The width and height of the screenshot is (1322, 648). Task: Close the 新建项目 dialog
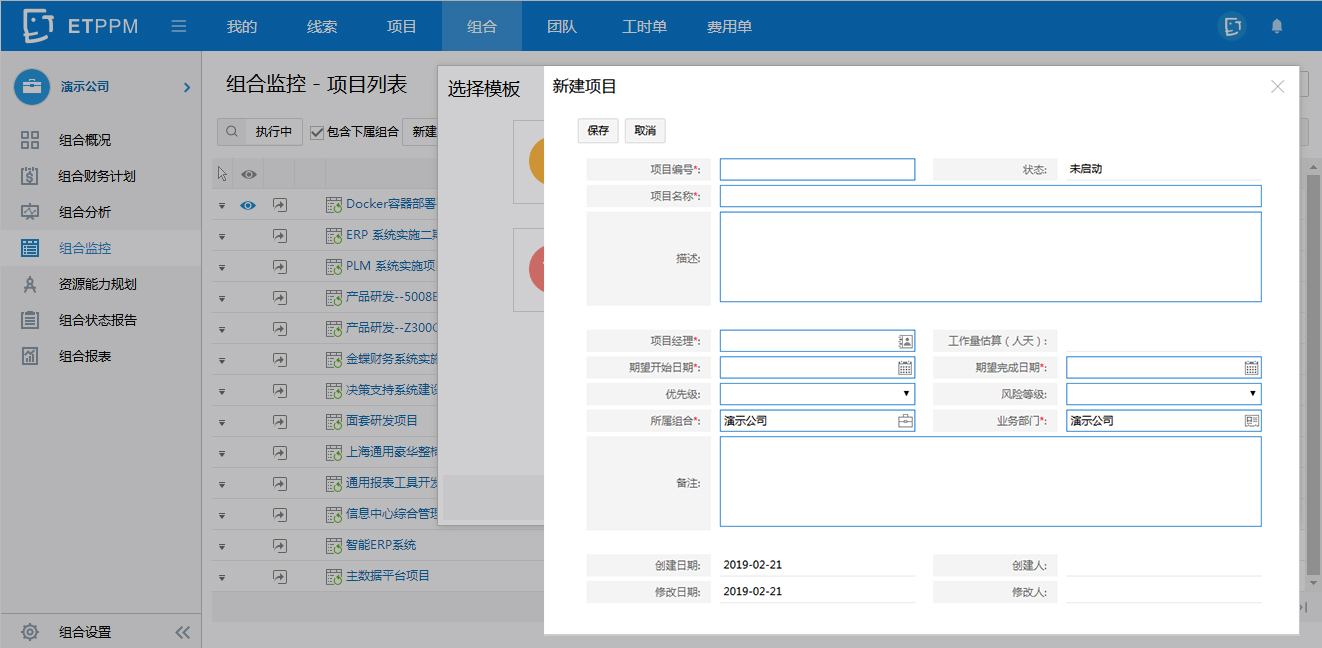coord(1277,87)
